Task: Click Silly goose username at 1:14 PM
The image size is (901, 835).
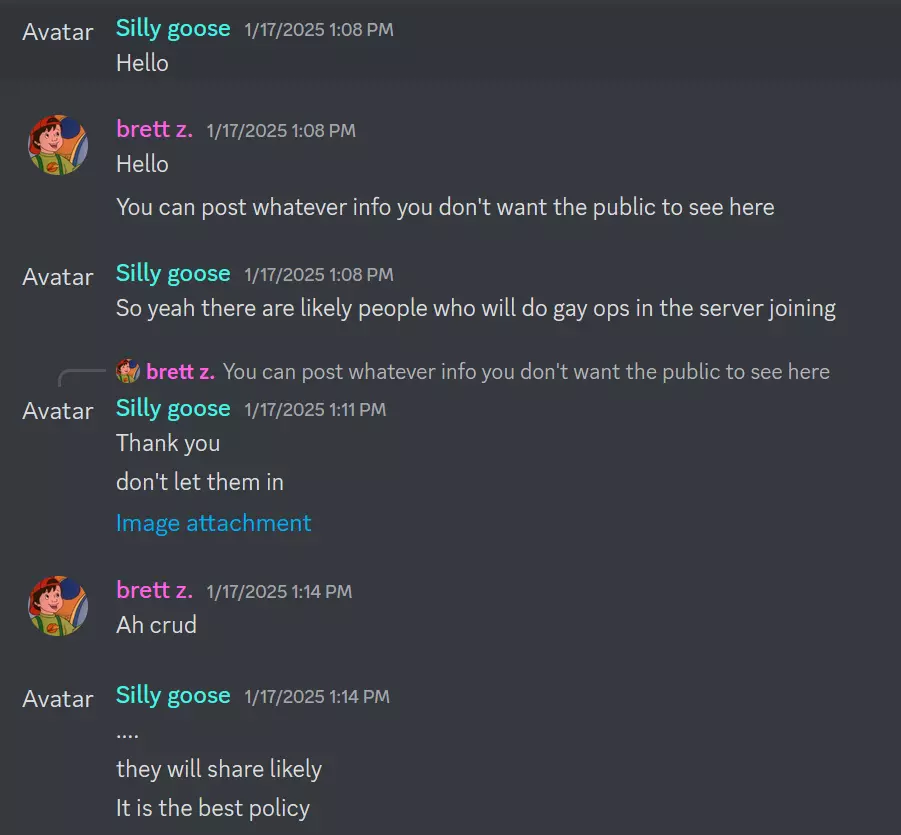Action: 173,695
